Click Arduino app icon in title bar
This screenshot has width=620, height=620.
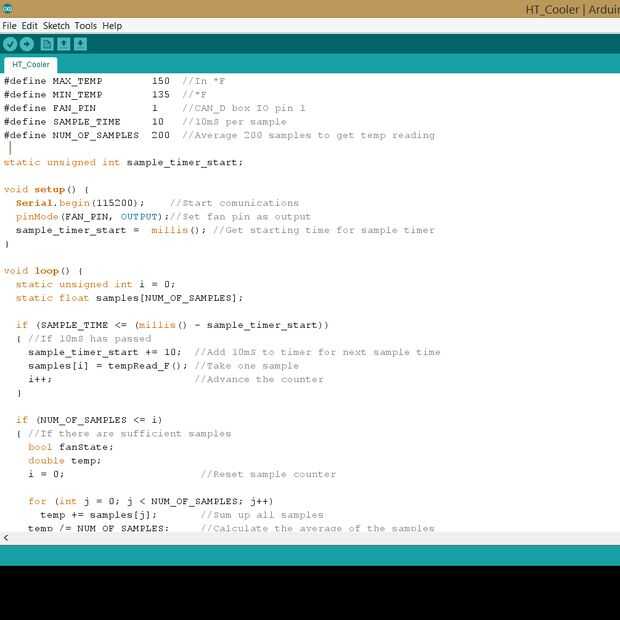[x=7, y=9]
